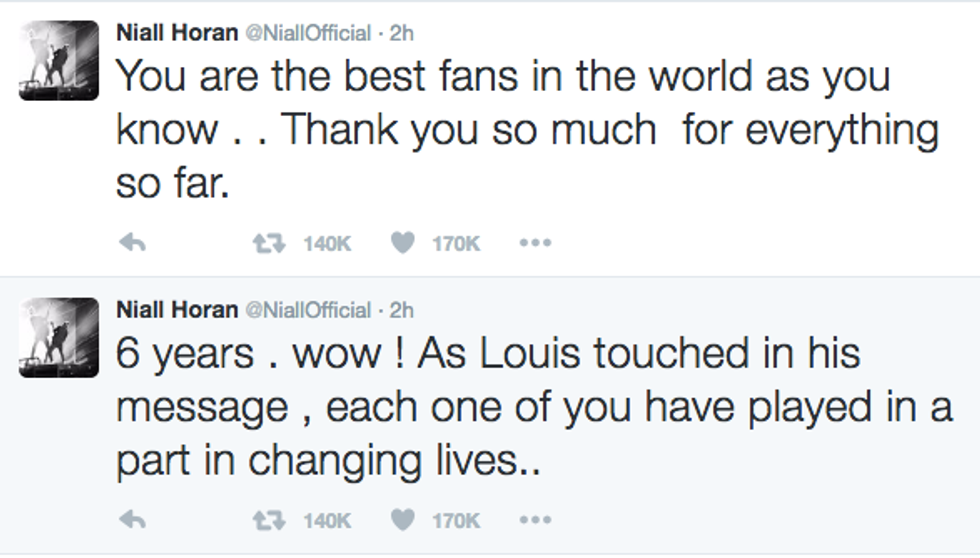Reply to the '6 years . wow' tweet

coord(133,520)
